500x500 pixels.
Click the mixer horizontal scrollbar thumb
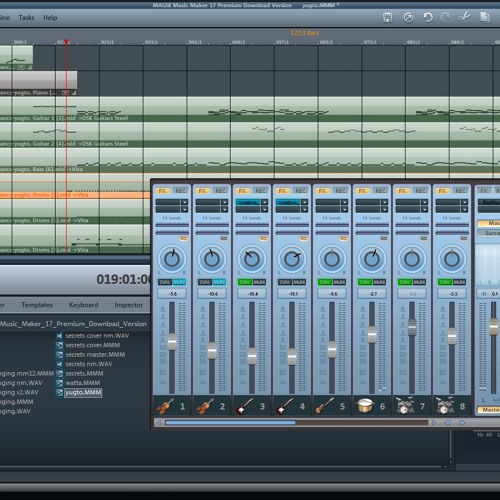click(x=230, y=423)
